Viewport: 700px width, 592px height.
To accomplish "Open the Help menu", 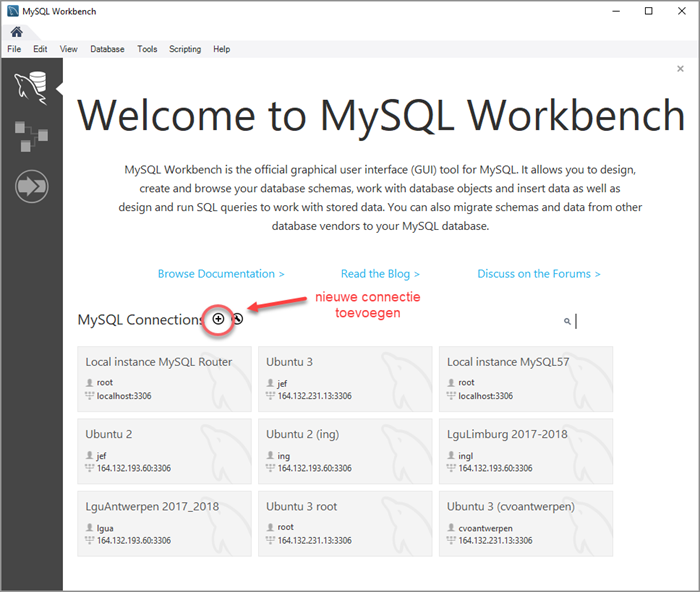I will click(221, 49).
